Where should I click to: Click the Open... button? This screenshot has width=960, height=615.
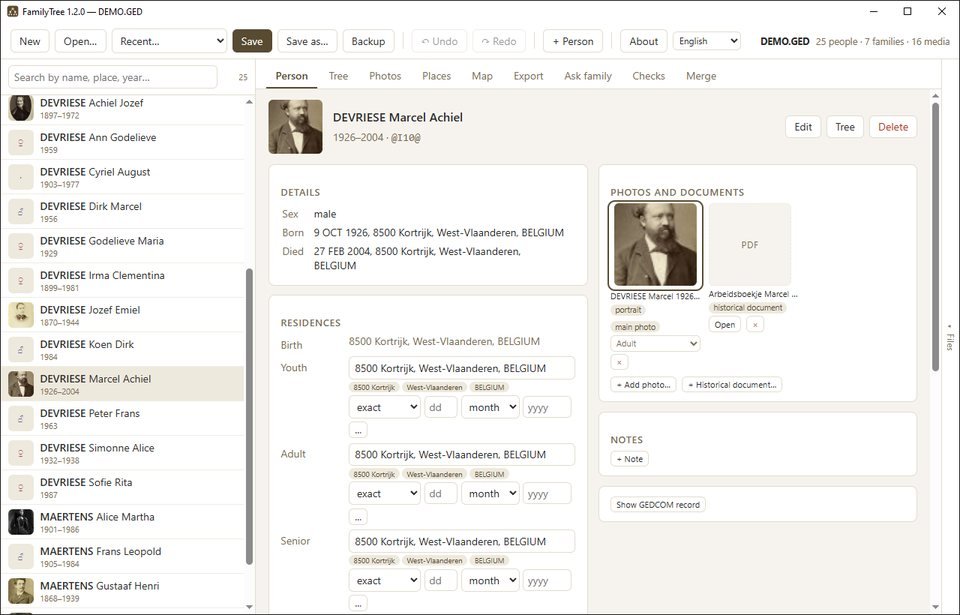coord(80,41)
